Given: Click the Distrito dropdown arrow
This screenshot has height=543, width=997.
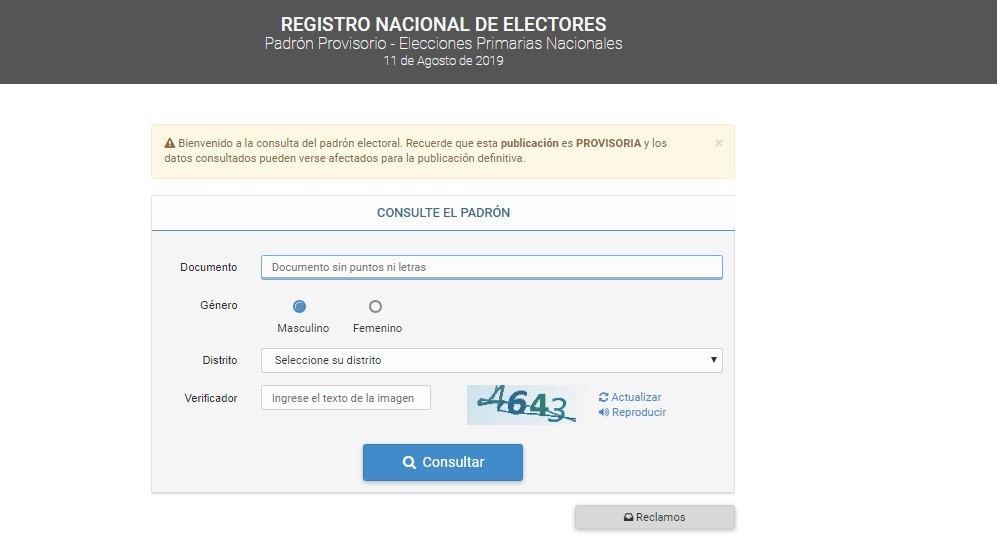Looking at the screenshot, I should 713,360.
